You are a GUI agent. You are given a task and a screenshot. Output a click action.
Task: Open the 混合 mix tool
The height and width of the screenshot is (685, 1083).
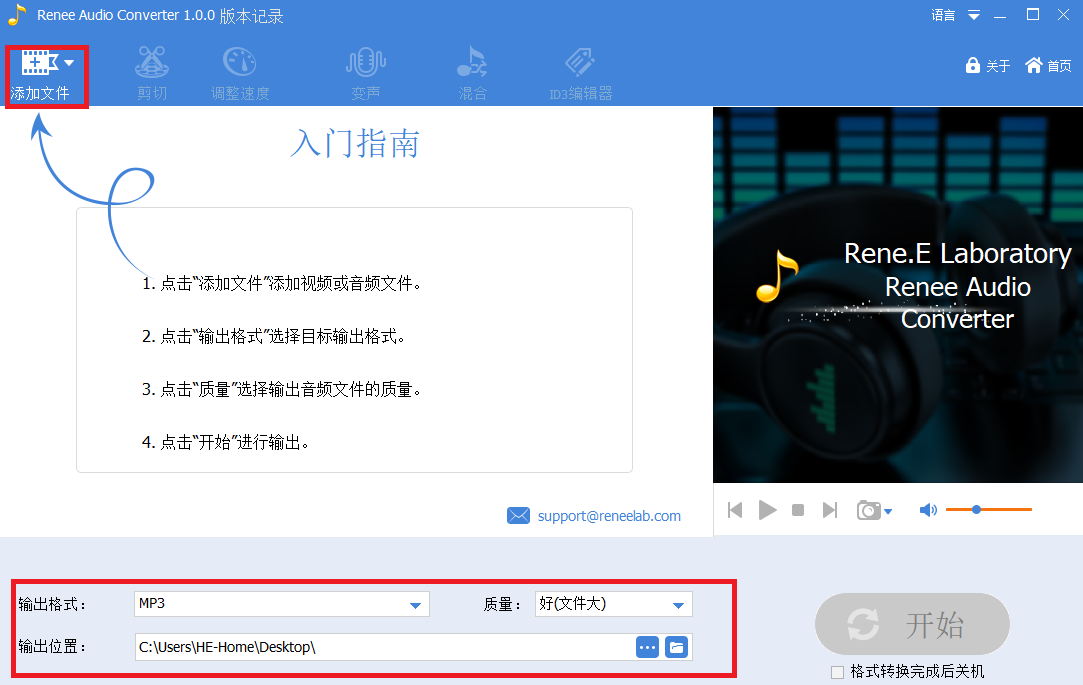(x=472, y=73)
